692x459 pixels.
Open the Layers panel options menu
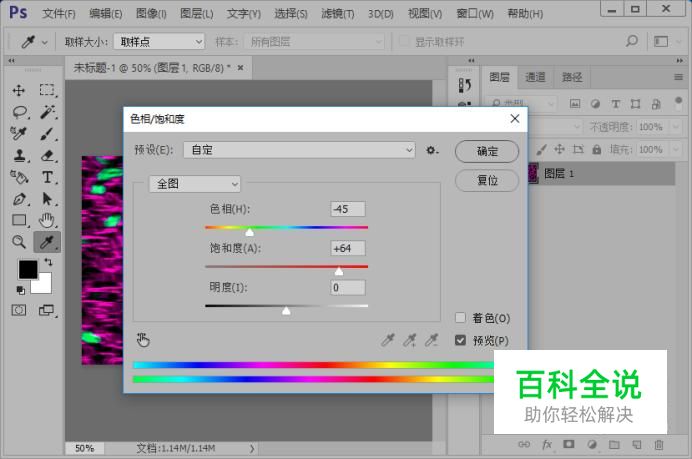click(x=678, y=77)
